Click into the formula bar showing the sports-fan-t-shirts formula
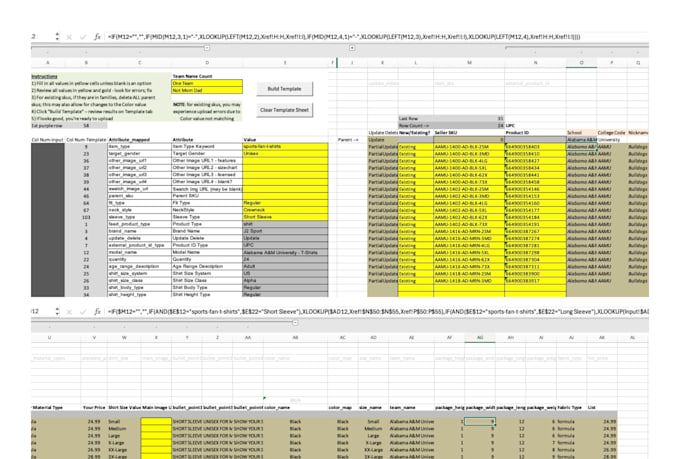 click(x=376, y=311)
